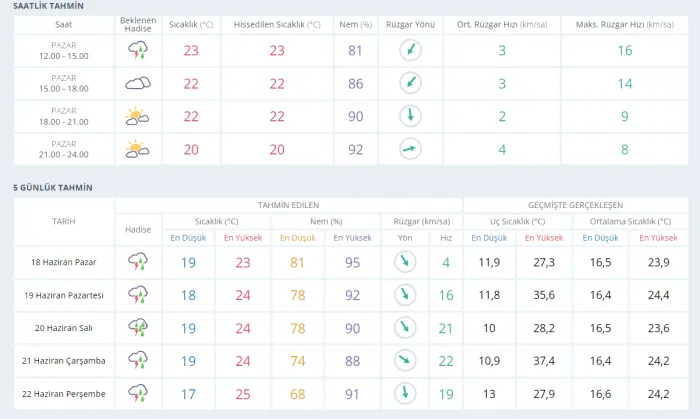700x419 pixels.
Task: Click the 22 Haziran Perşembe date cell
Action: pyautogui.click(x=64, y=394)
